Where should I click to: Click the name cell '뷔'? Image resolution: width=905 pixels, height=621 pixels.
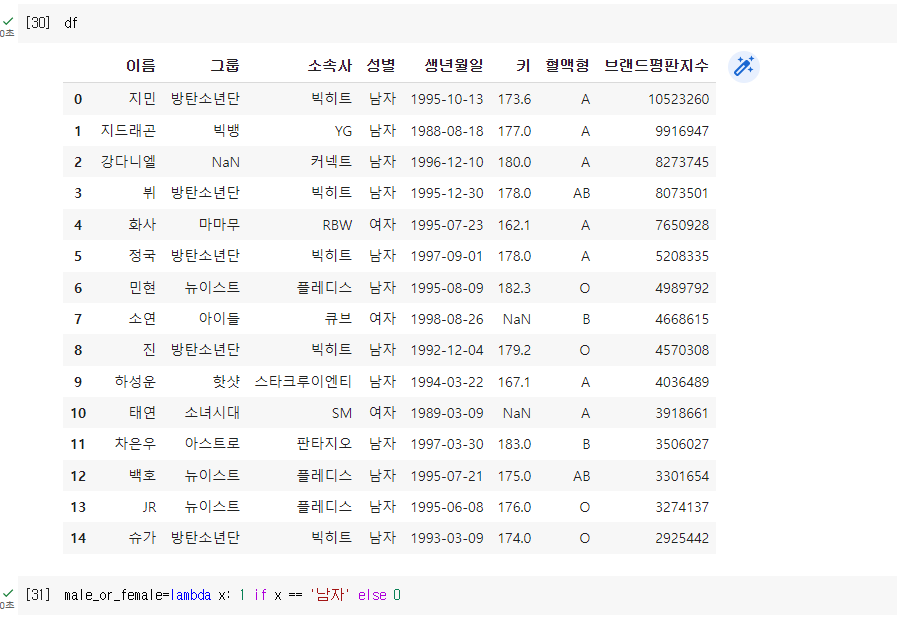(149, 193)
